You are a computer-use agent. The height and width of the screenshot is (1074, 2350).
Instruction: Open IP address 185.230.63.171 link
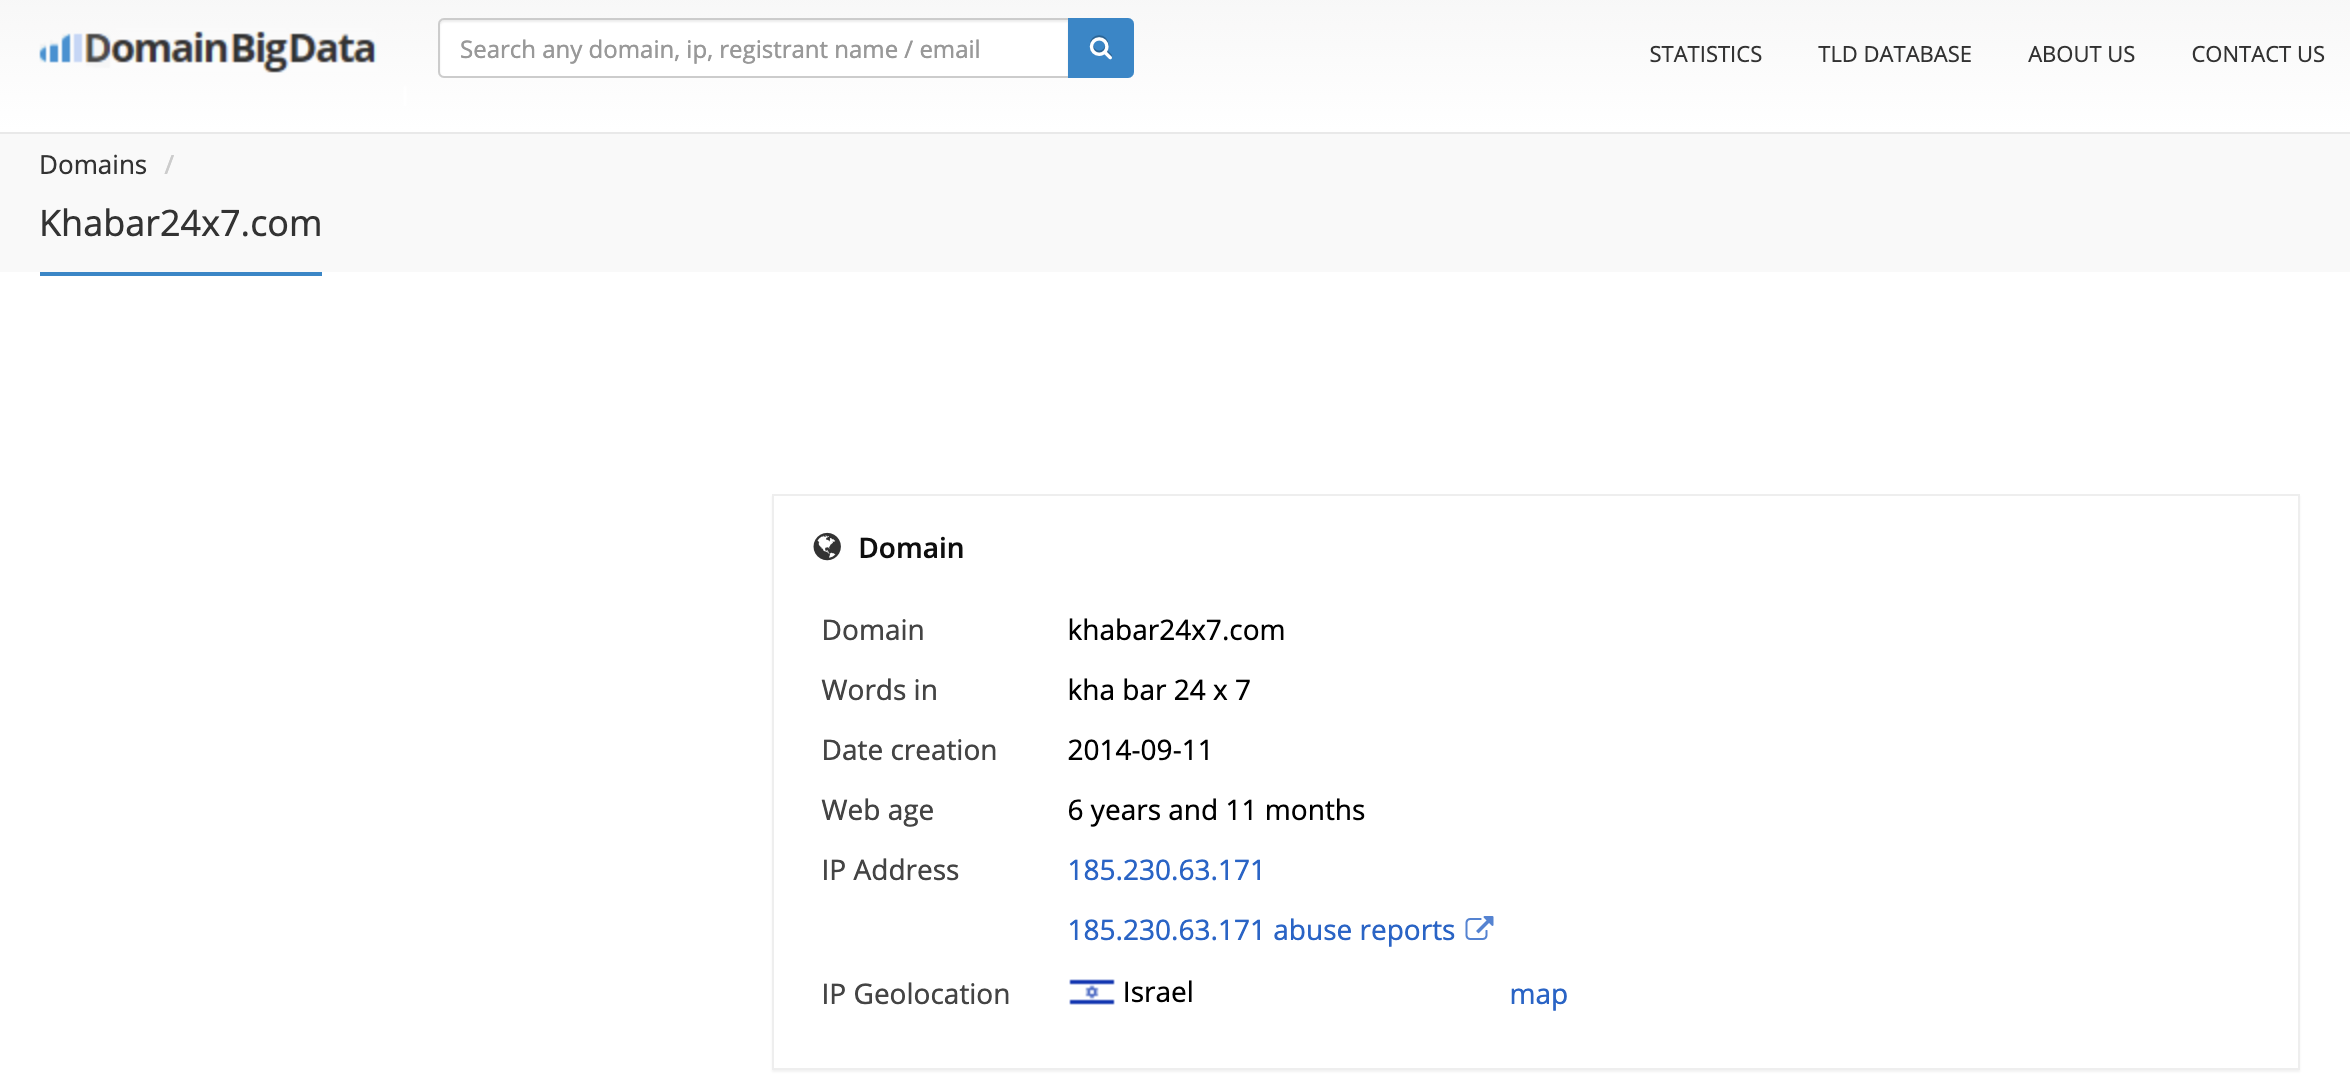point(1165,870)
